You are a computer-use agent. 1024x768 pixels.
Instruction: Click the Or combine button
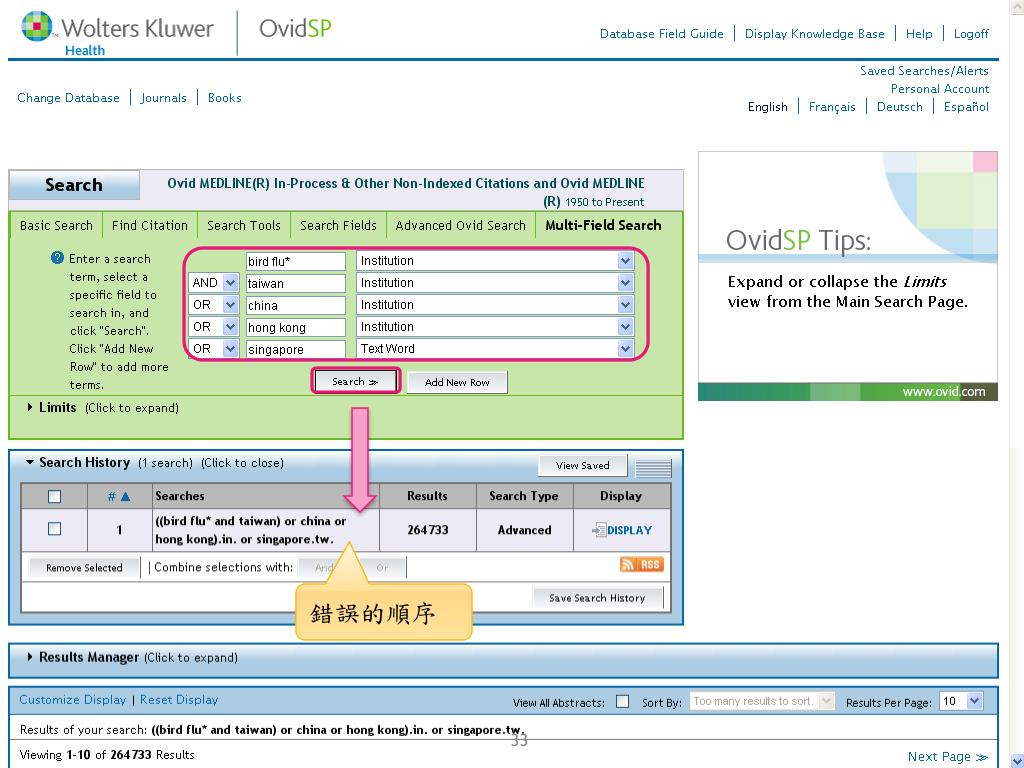click(x=382, y=568)
